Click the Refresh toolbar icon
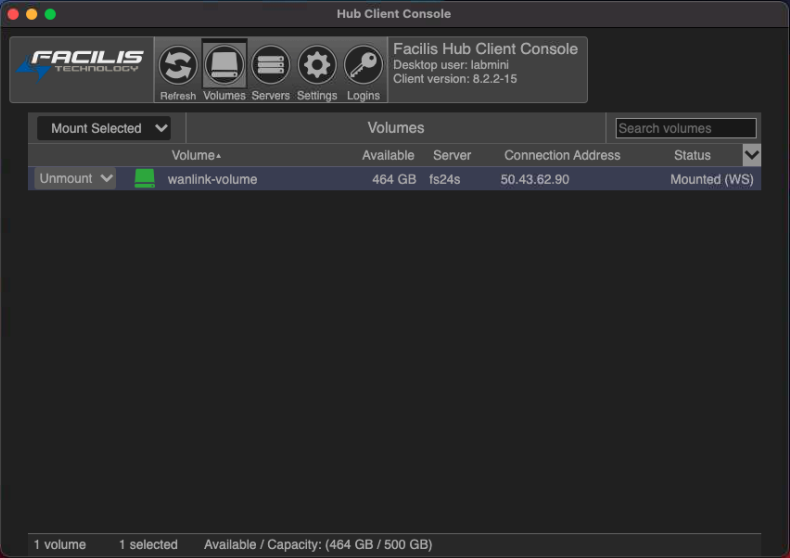Viewport: 790px width, 558px height. coord(178,65)
